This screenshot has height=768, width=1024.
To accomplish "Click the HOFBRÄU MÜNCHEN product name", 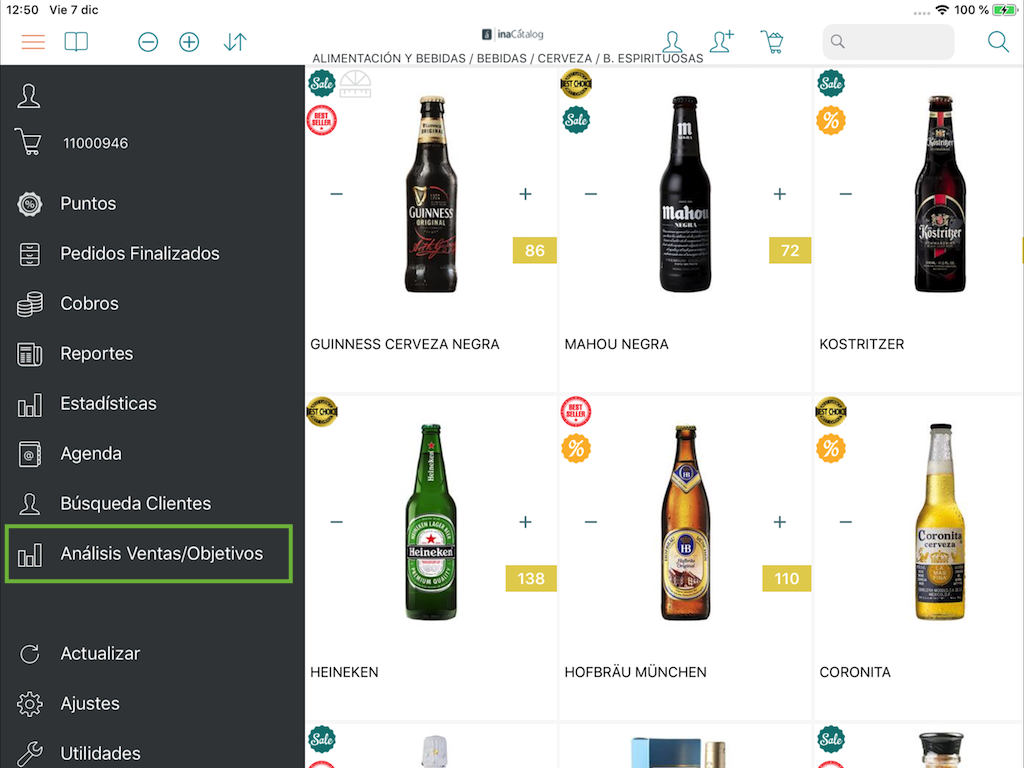I will click(635, 672).
